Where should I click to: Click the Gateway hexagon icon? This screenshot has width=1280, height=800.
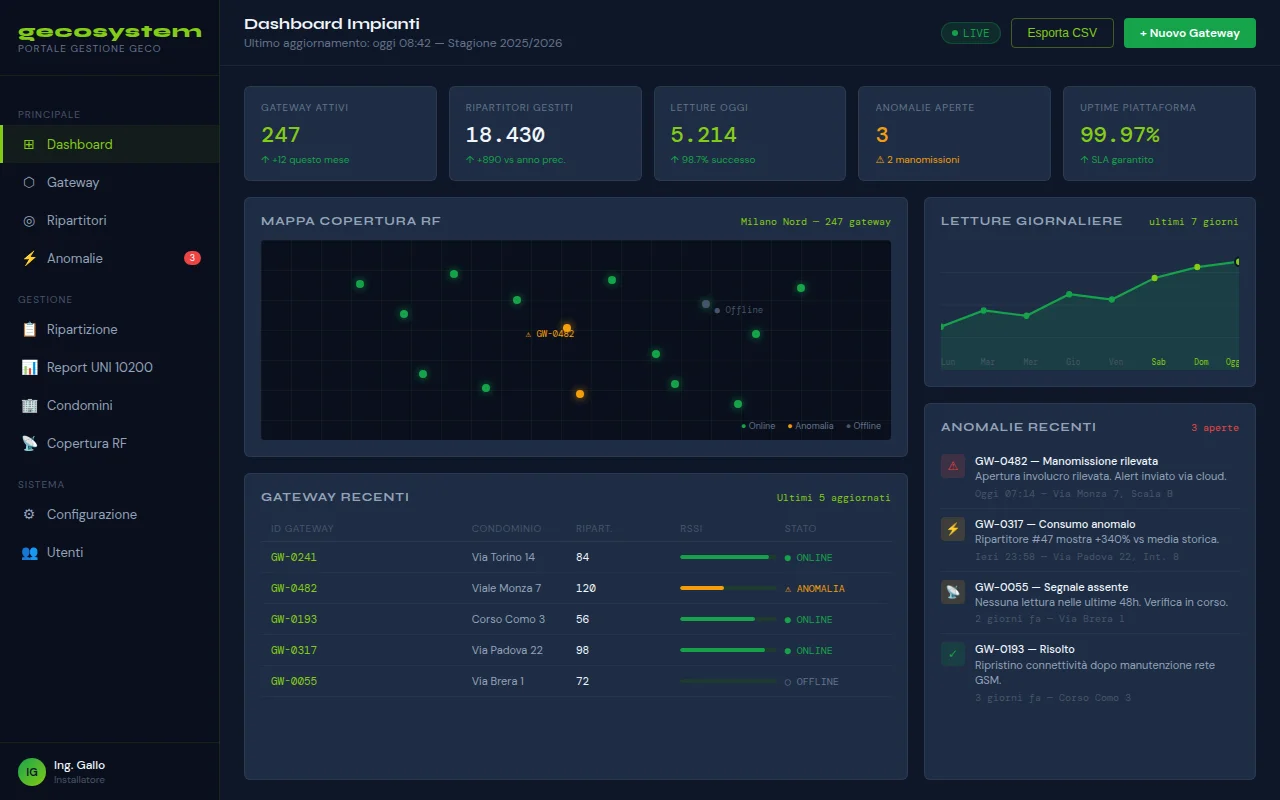tap(28, 182)
